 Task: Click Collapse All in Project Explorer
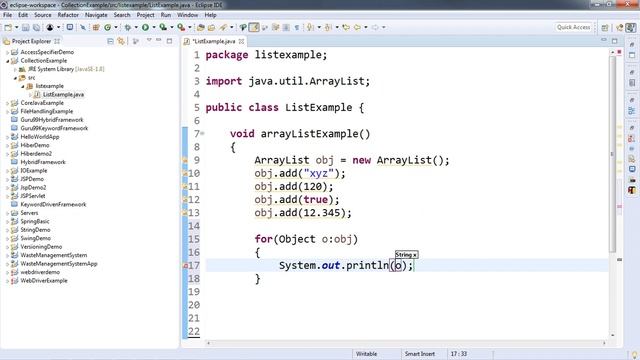click(x=110, y=41)
